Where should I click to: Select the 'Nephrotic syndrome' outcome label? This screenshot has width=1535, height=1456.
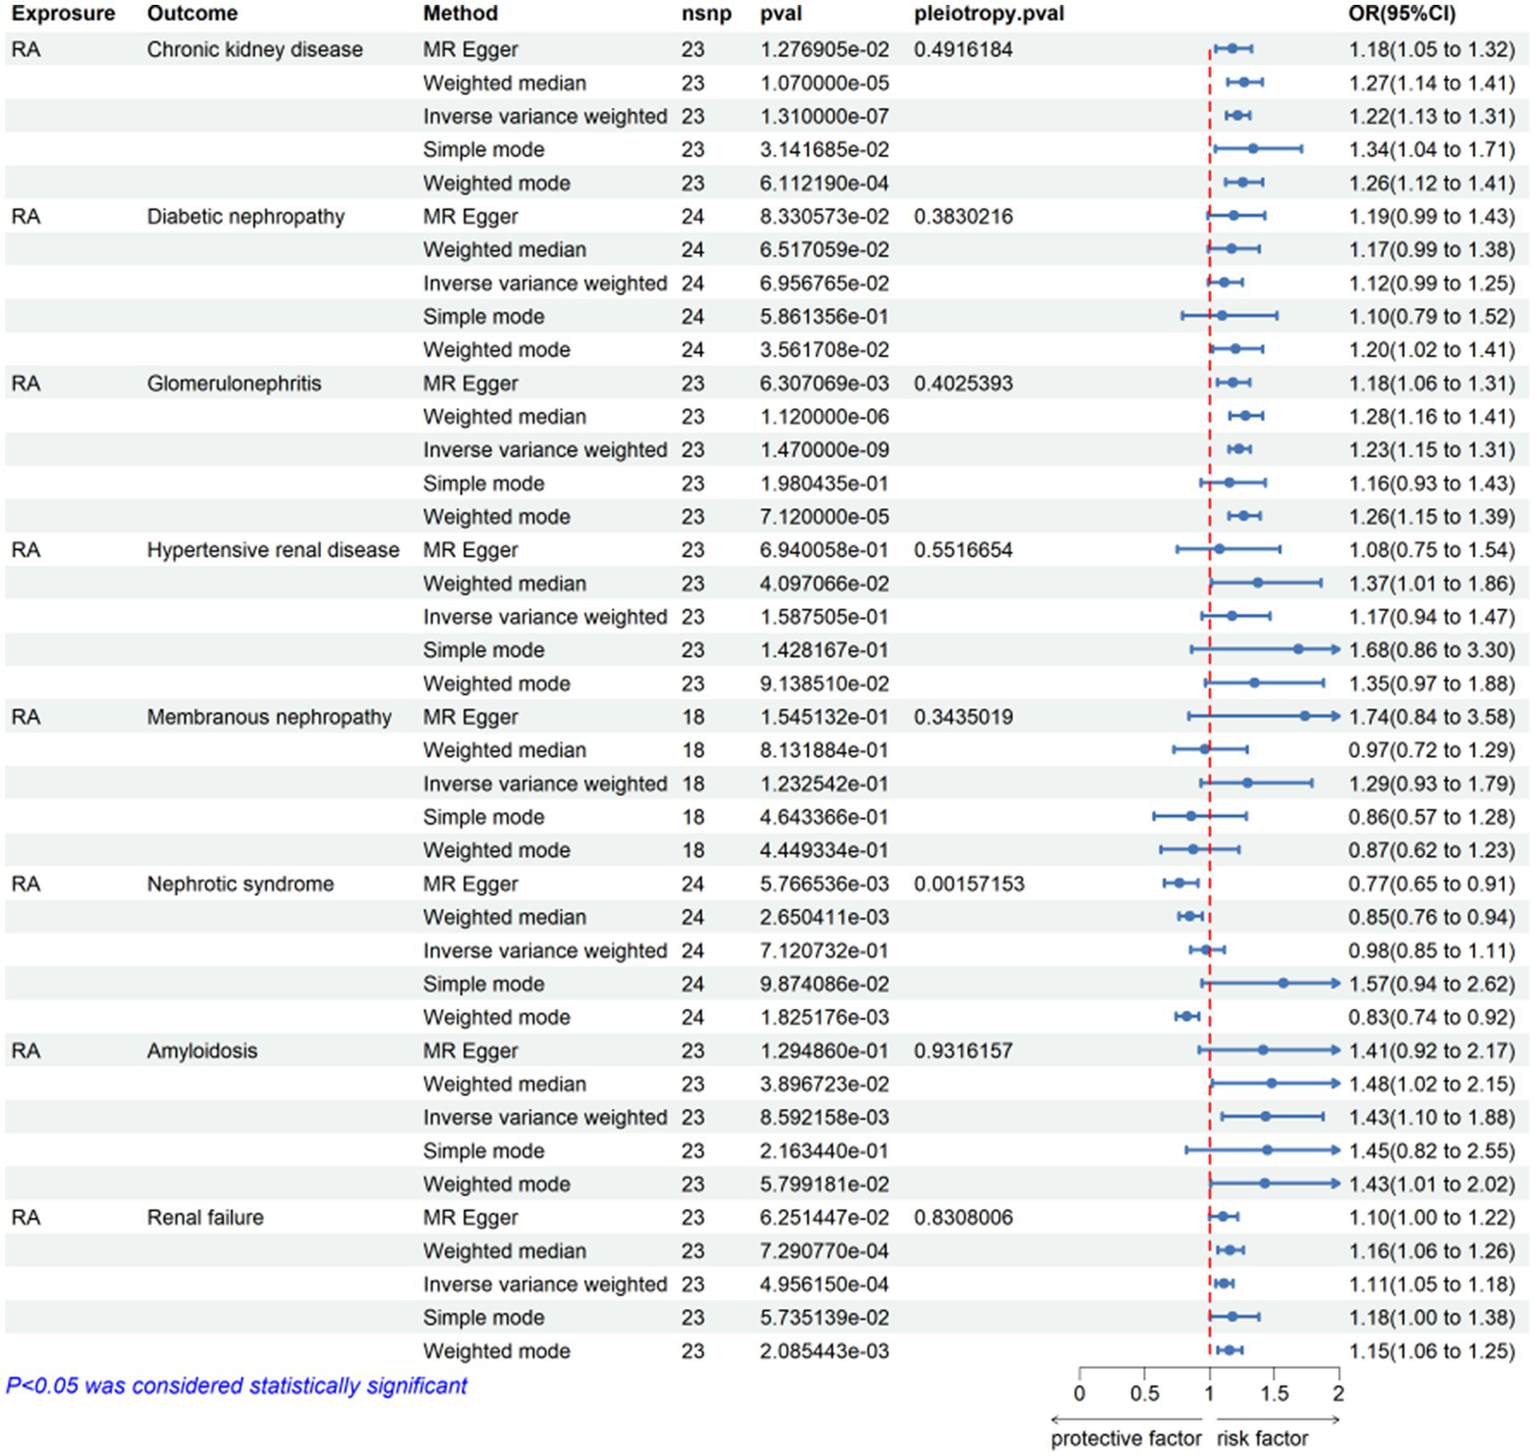point(240,884)
